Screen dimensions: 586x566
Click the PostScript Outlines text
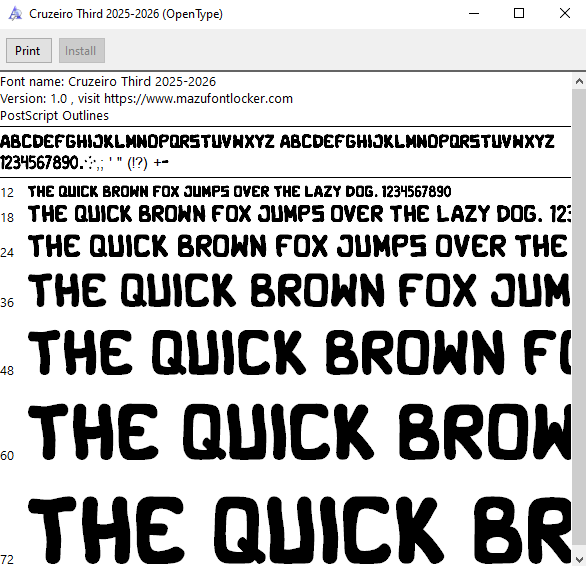click(55, 116)
